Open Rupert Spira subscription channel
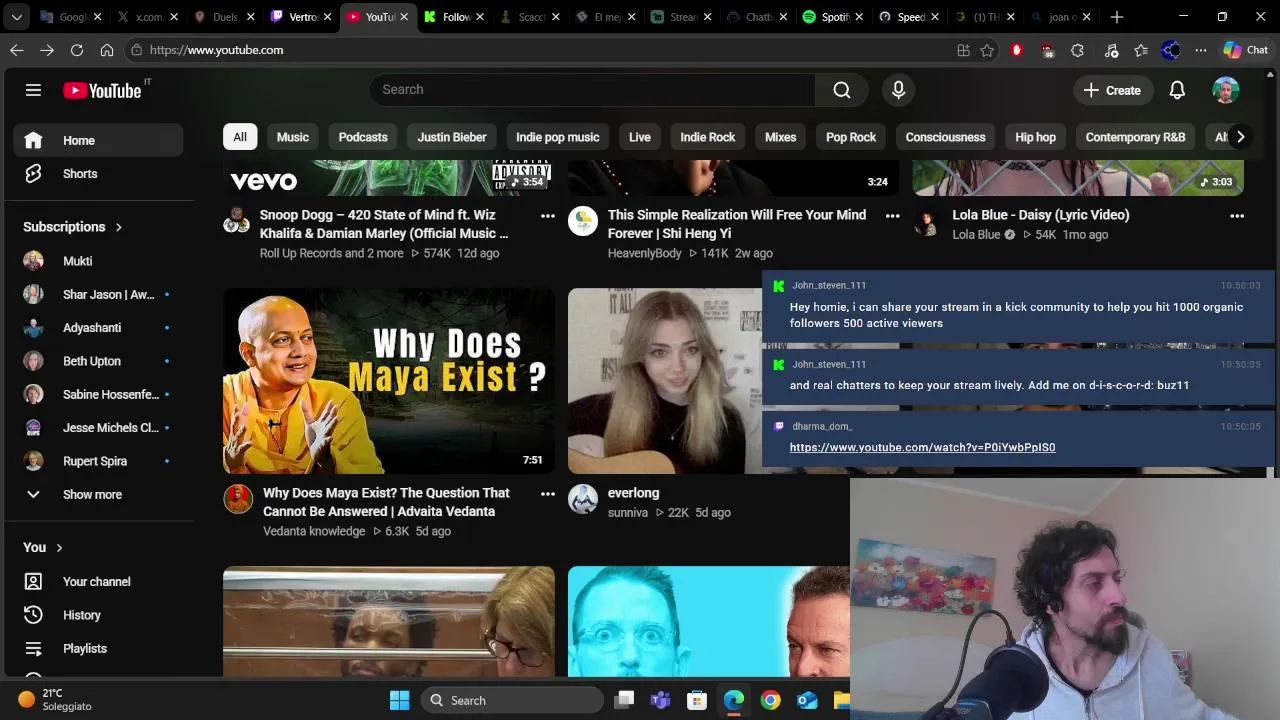Screen dimensions: 1280x720 (x=98, y=461)
